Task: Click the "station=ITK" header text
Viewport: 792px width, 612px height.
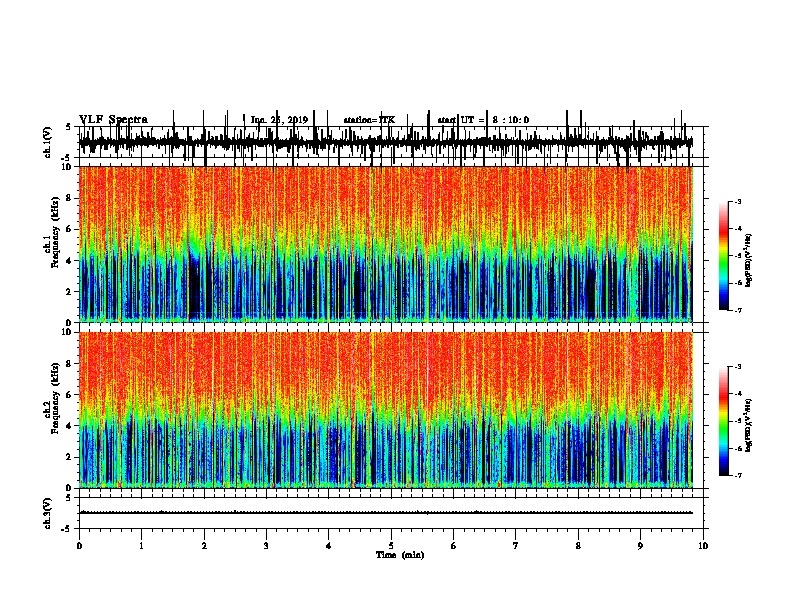Action: 369,120
